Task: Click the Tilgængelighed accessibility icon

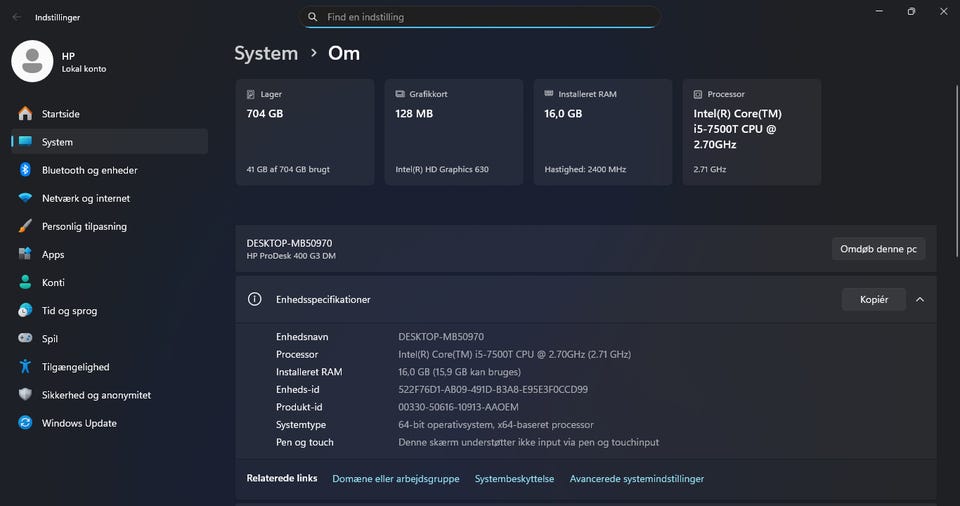Action: [25, 366]
